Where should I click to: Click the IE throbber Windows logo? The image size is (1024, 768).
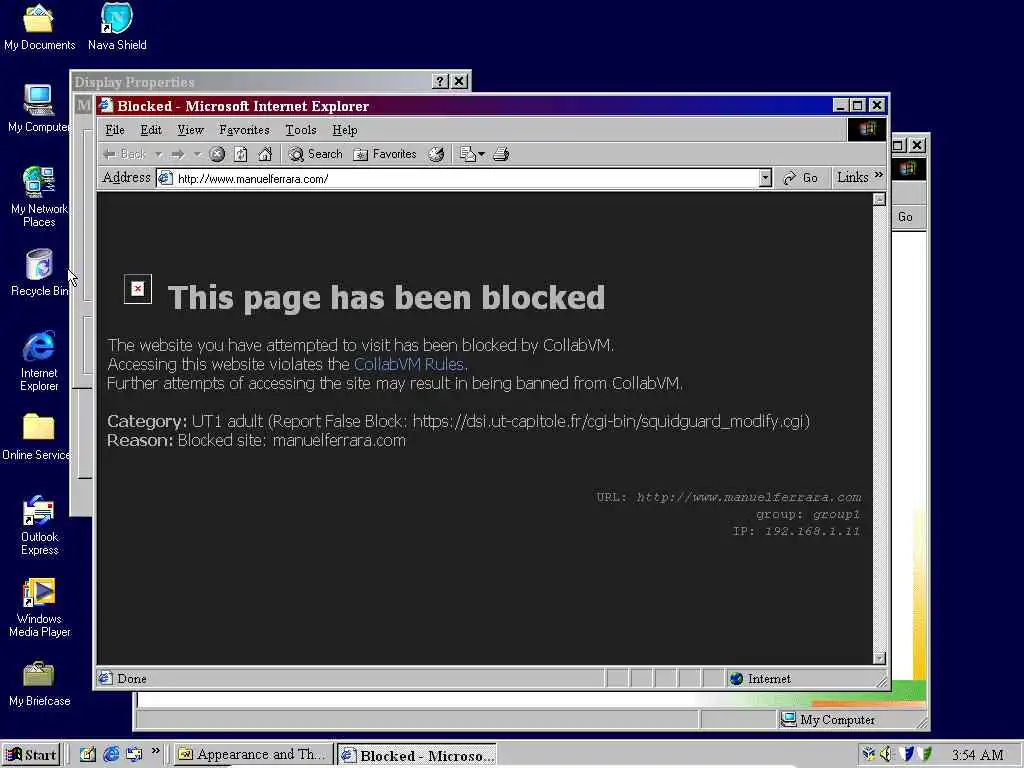pos(867,129)
